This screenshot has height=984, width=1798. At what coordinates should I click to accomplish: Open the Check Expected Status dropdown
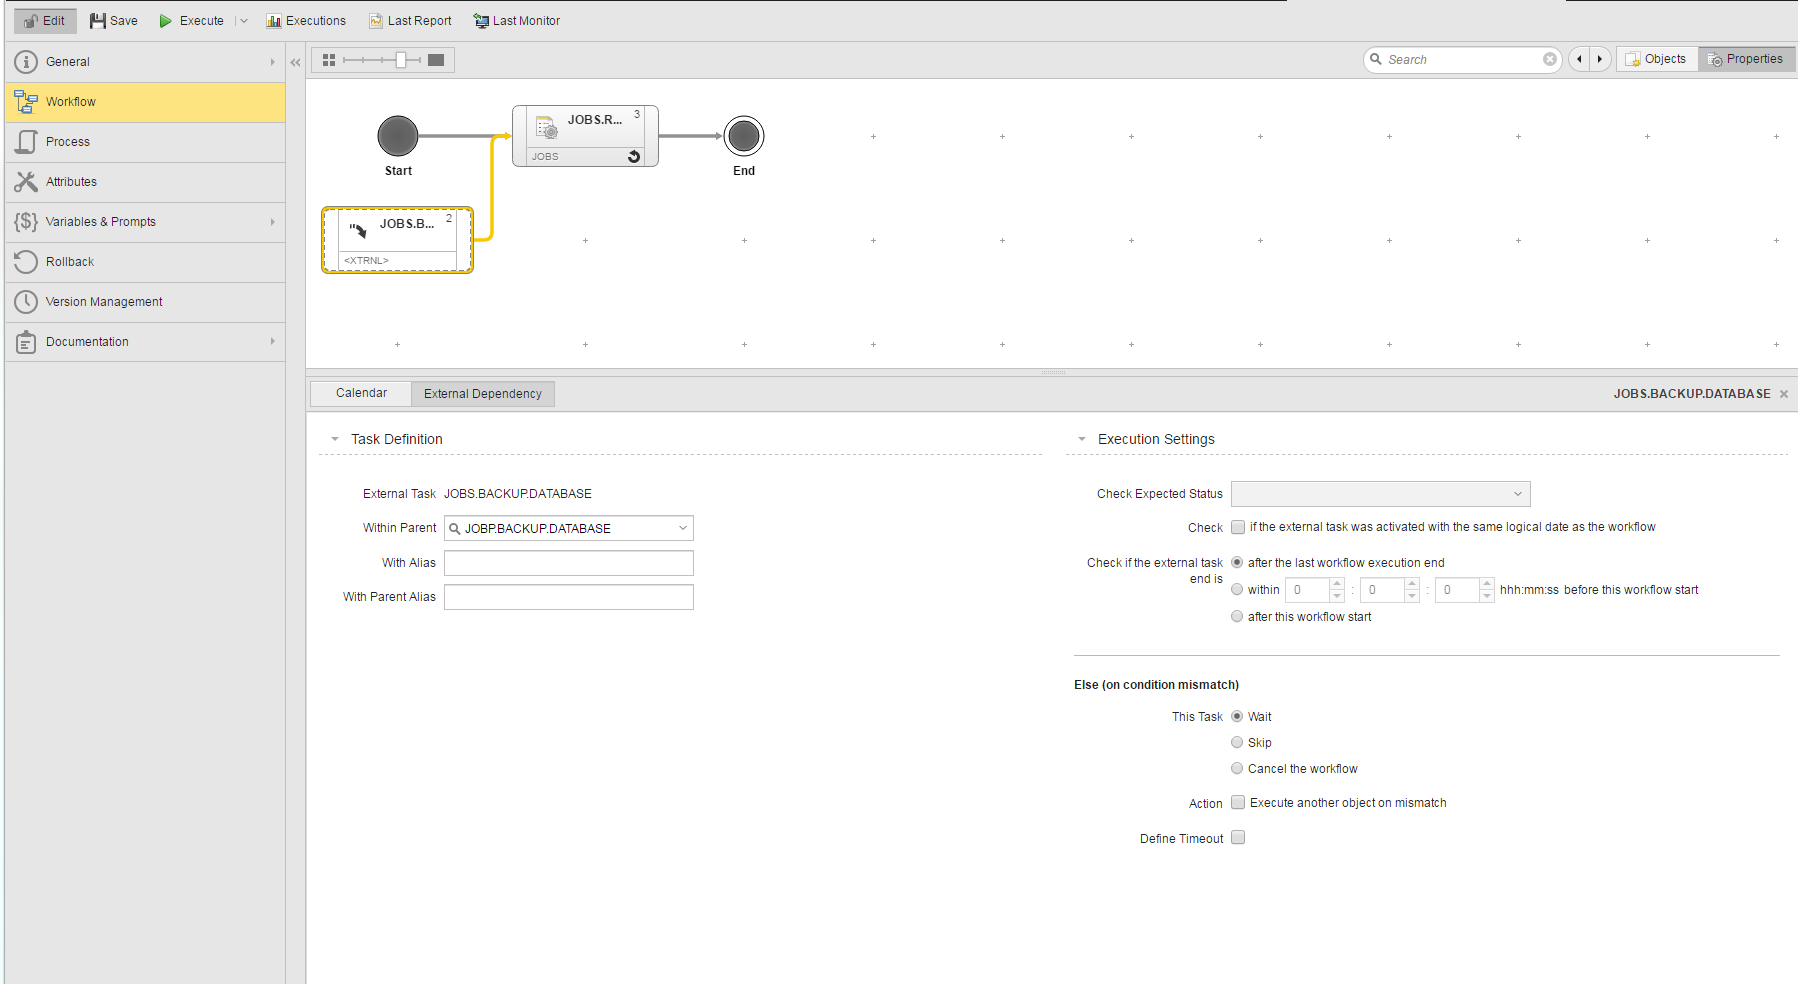1380,494
